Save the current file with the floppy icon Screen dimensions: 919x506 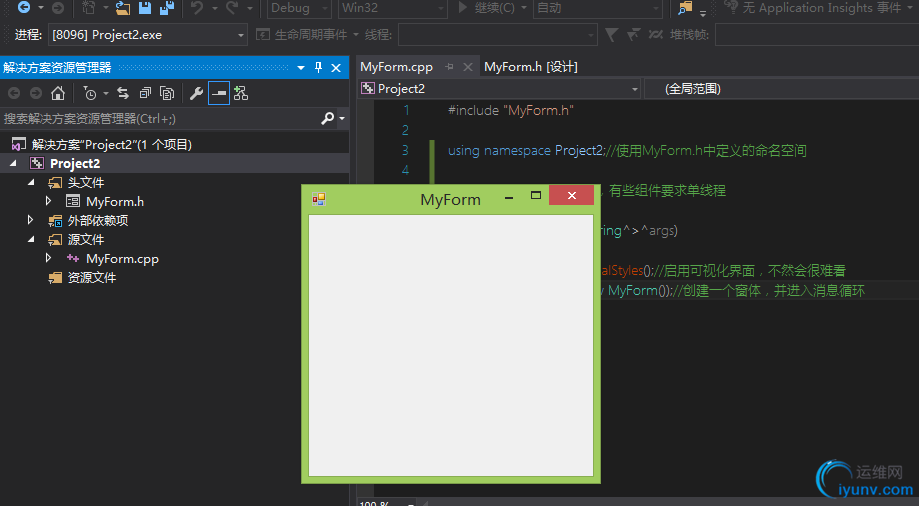[145, 7]
